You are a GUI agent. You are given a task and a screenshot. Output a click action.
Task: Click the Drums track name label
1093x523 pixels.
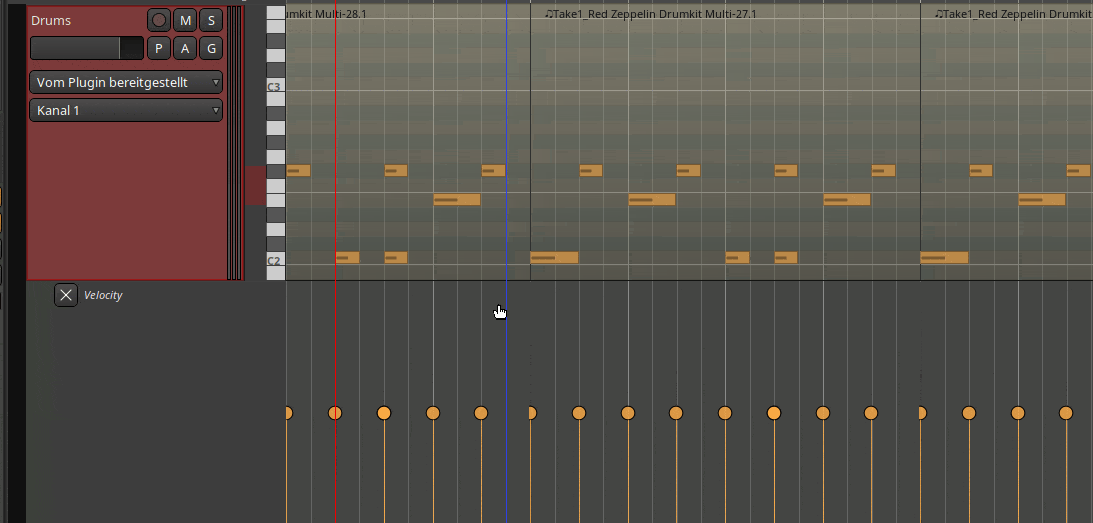point(51,20)
